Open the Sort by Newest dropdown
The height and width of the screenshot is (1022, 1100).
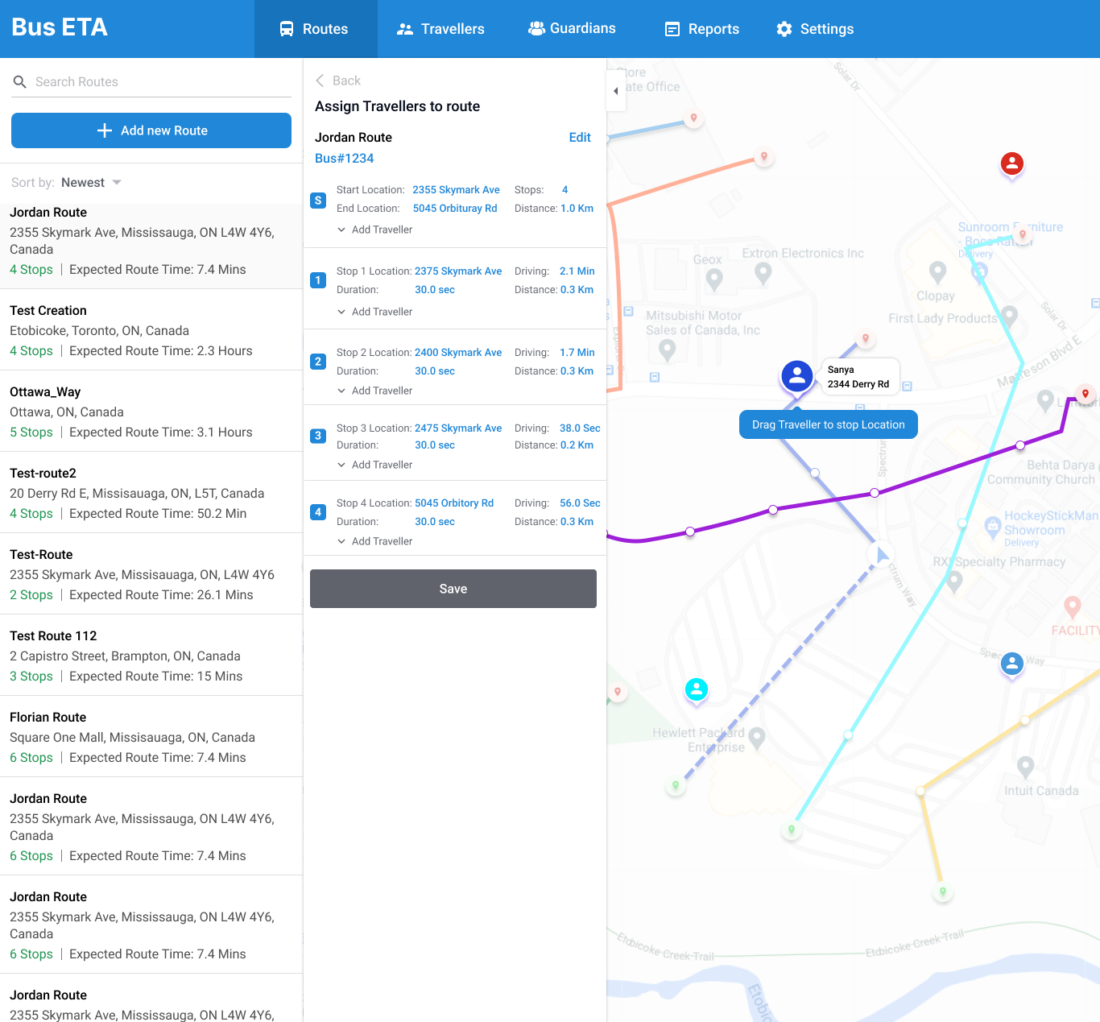91,183
